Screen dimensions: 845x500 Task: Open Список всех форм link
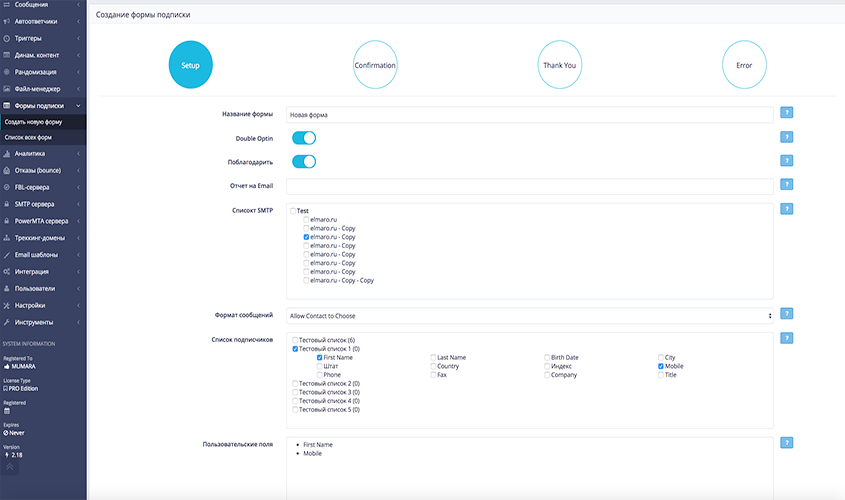click(28, 137)
